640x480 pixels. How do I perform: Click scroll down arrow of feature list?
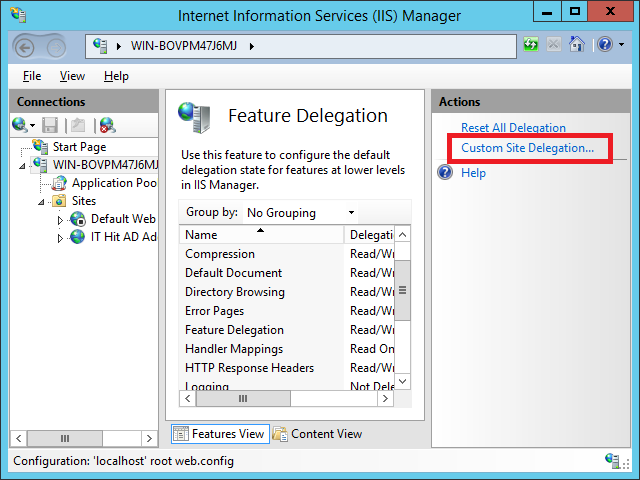(x=402, y=381)
